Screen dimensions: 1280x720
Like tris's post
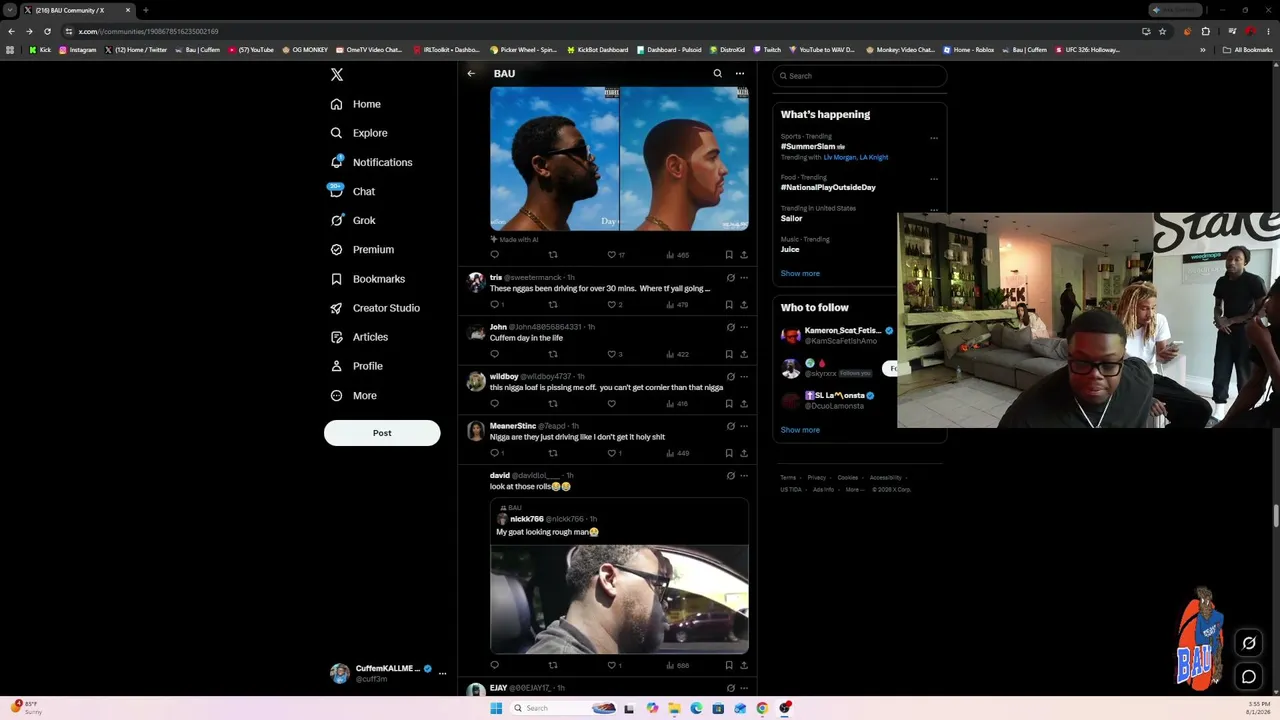pos(612,304)
